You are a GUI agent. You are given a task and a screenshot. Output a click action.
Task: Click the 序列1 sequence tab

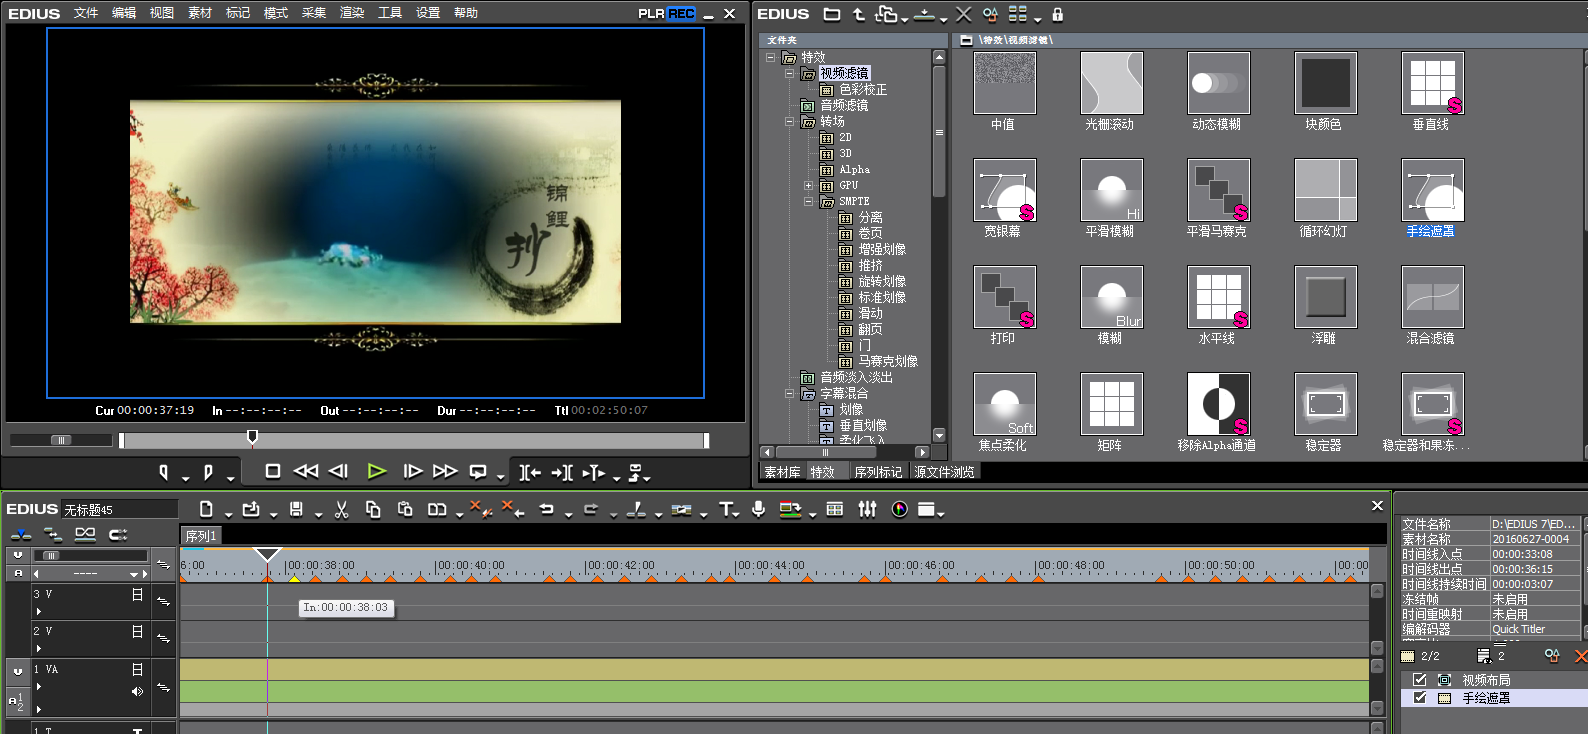(x=200, y=536)
